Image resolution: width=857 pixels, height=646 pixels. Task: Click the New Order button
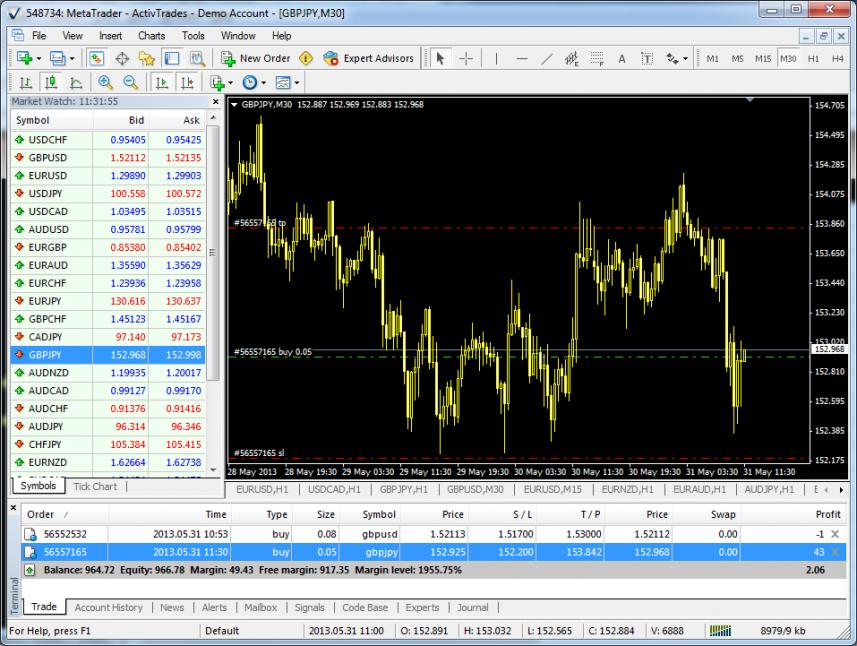click(x=255, y=59)
